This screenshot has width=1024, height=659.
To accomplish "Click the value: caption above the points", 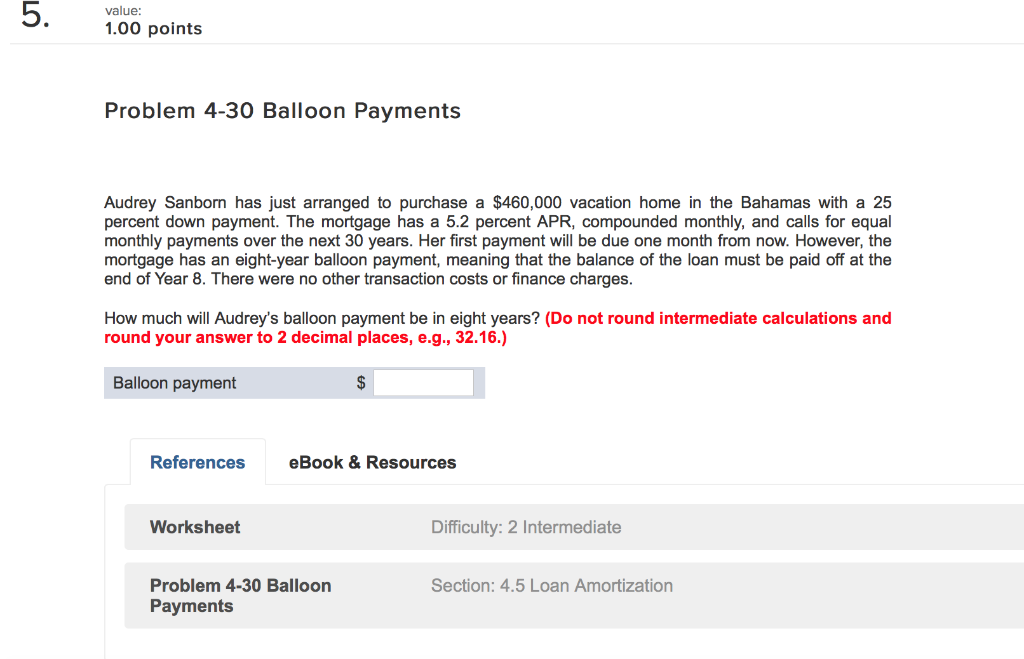I will 118,11.
